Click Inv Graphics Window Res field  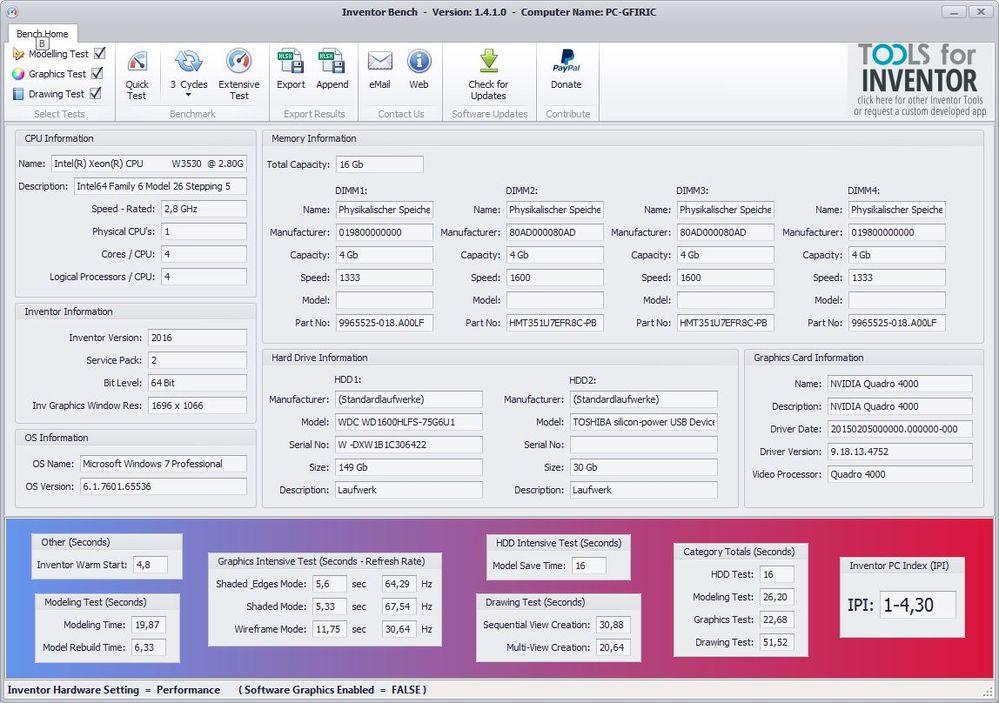pos(198,405)
